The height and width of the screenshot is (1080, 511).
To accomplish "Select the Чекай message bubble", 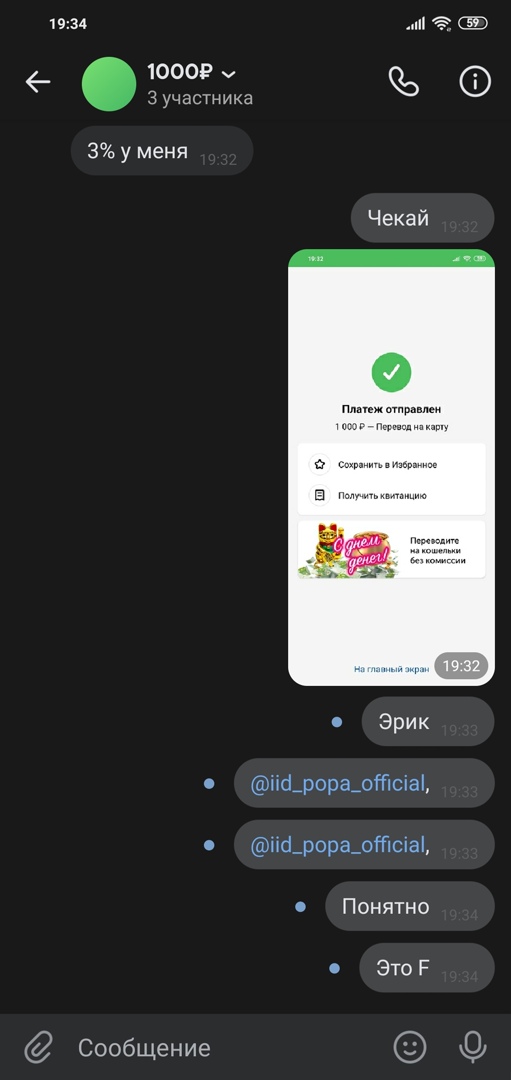I will pyautogui.click(x=423, y=218).
